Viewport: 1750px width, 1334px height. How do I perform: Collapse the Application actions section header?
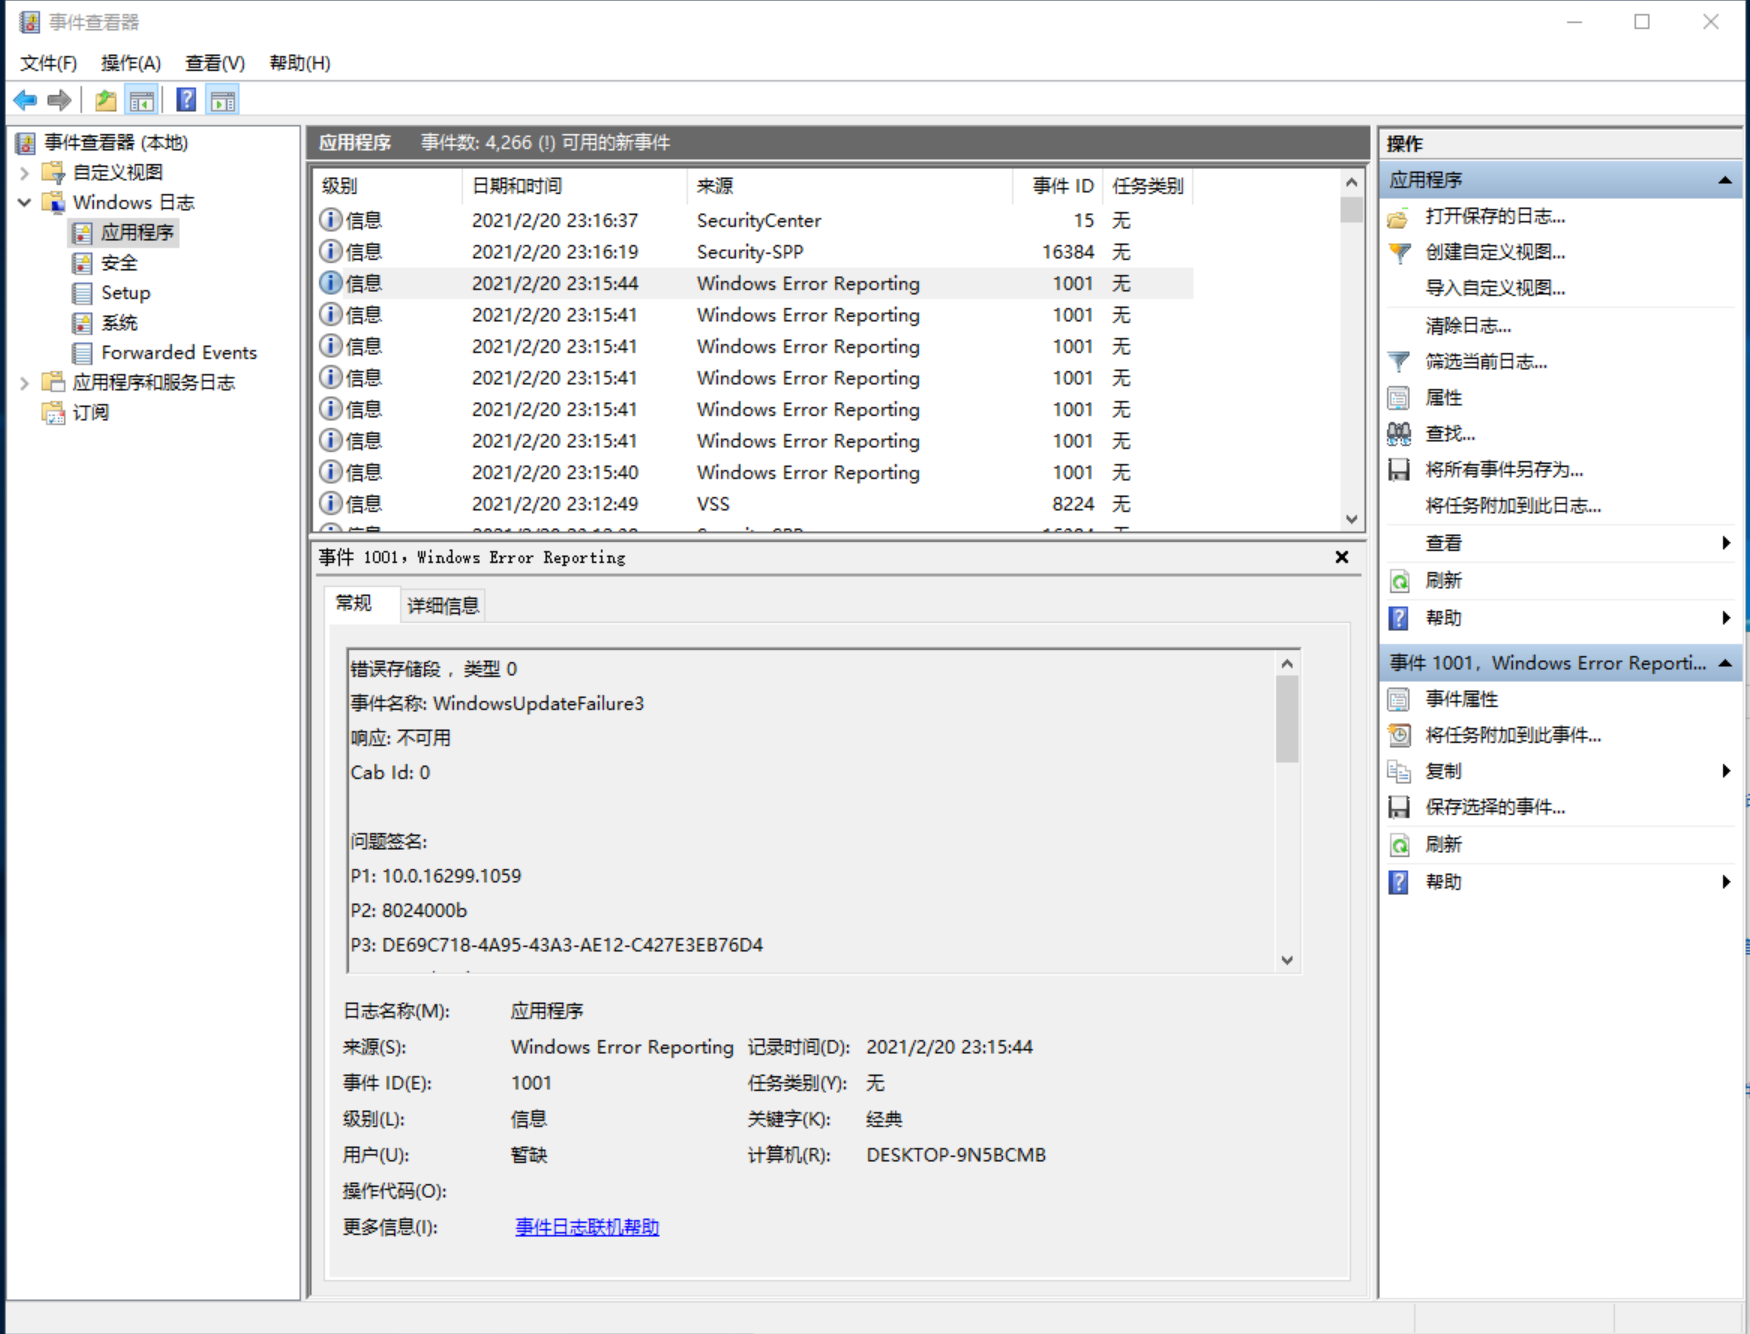coord(1724,180)
